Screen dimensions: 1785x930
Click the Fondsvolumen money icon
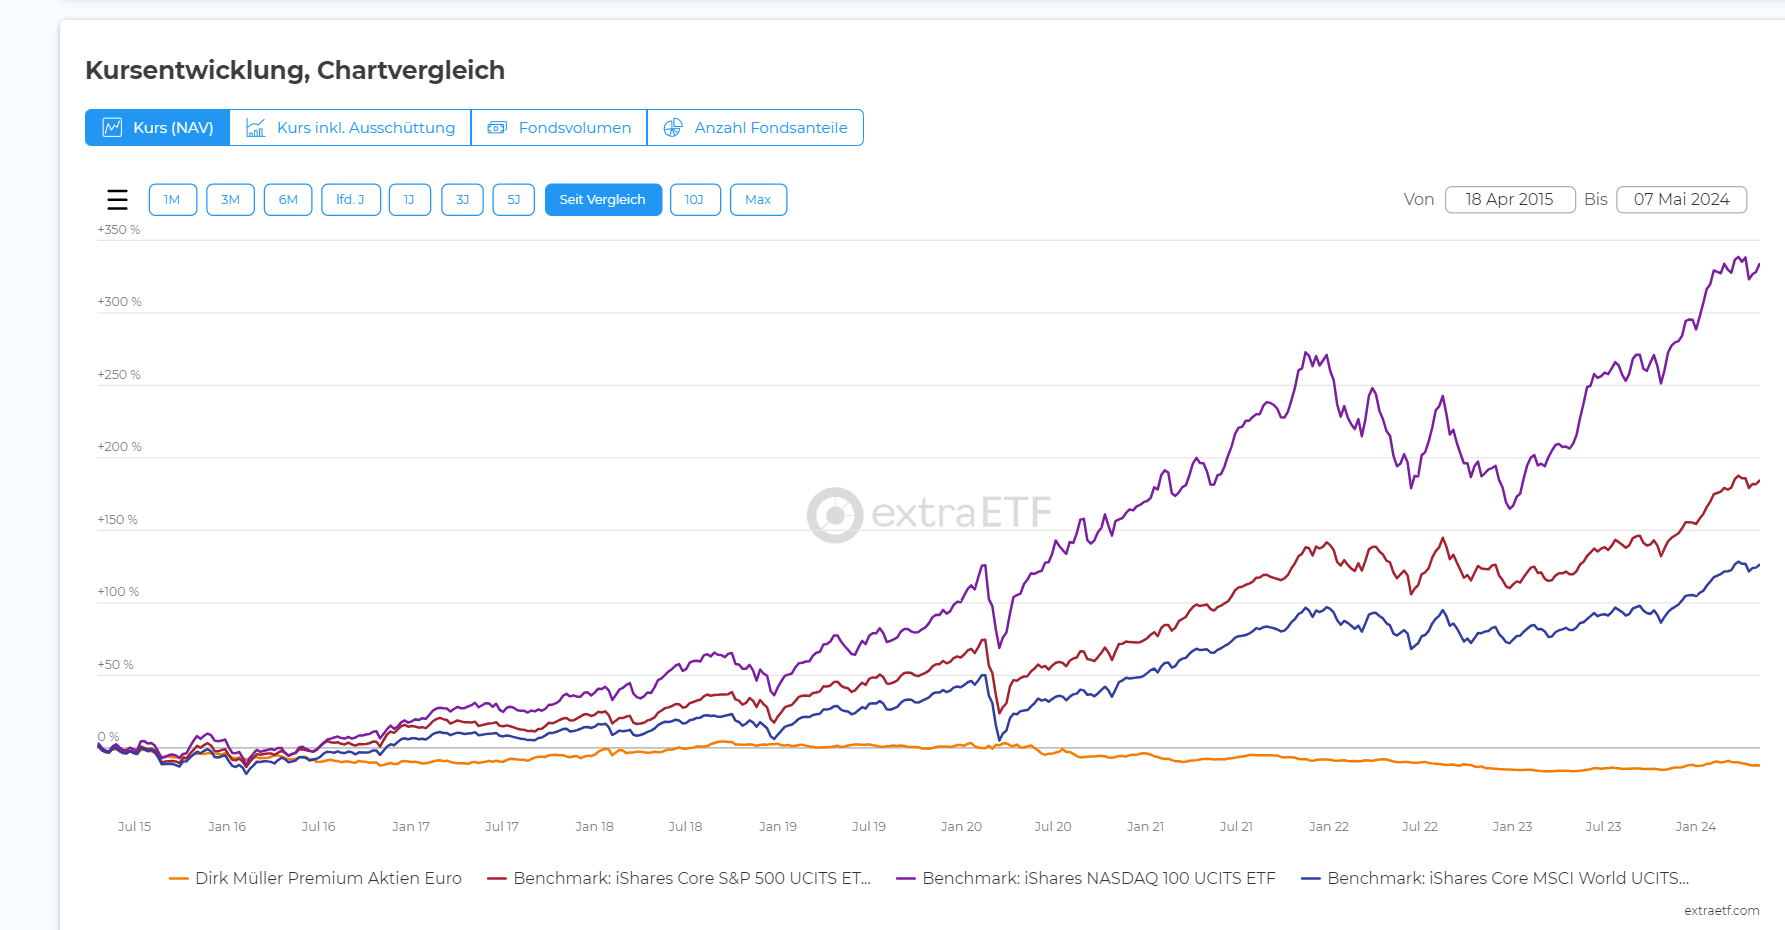click(x=497, y=128)
